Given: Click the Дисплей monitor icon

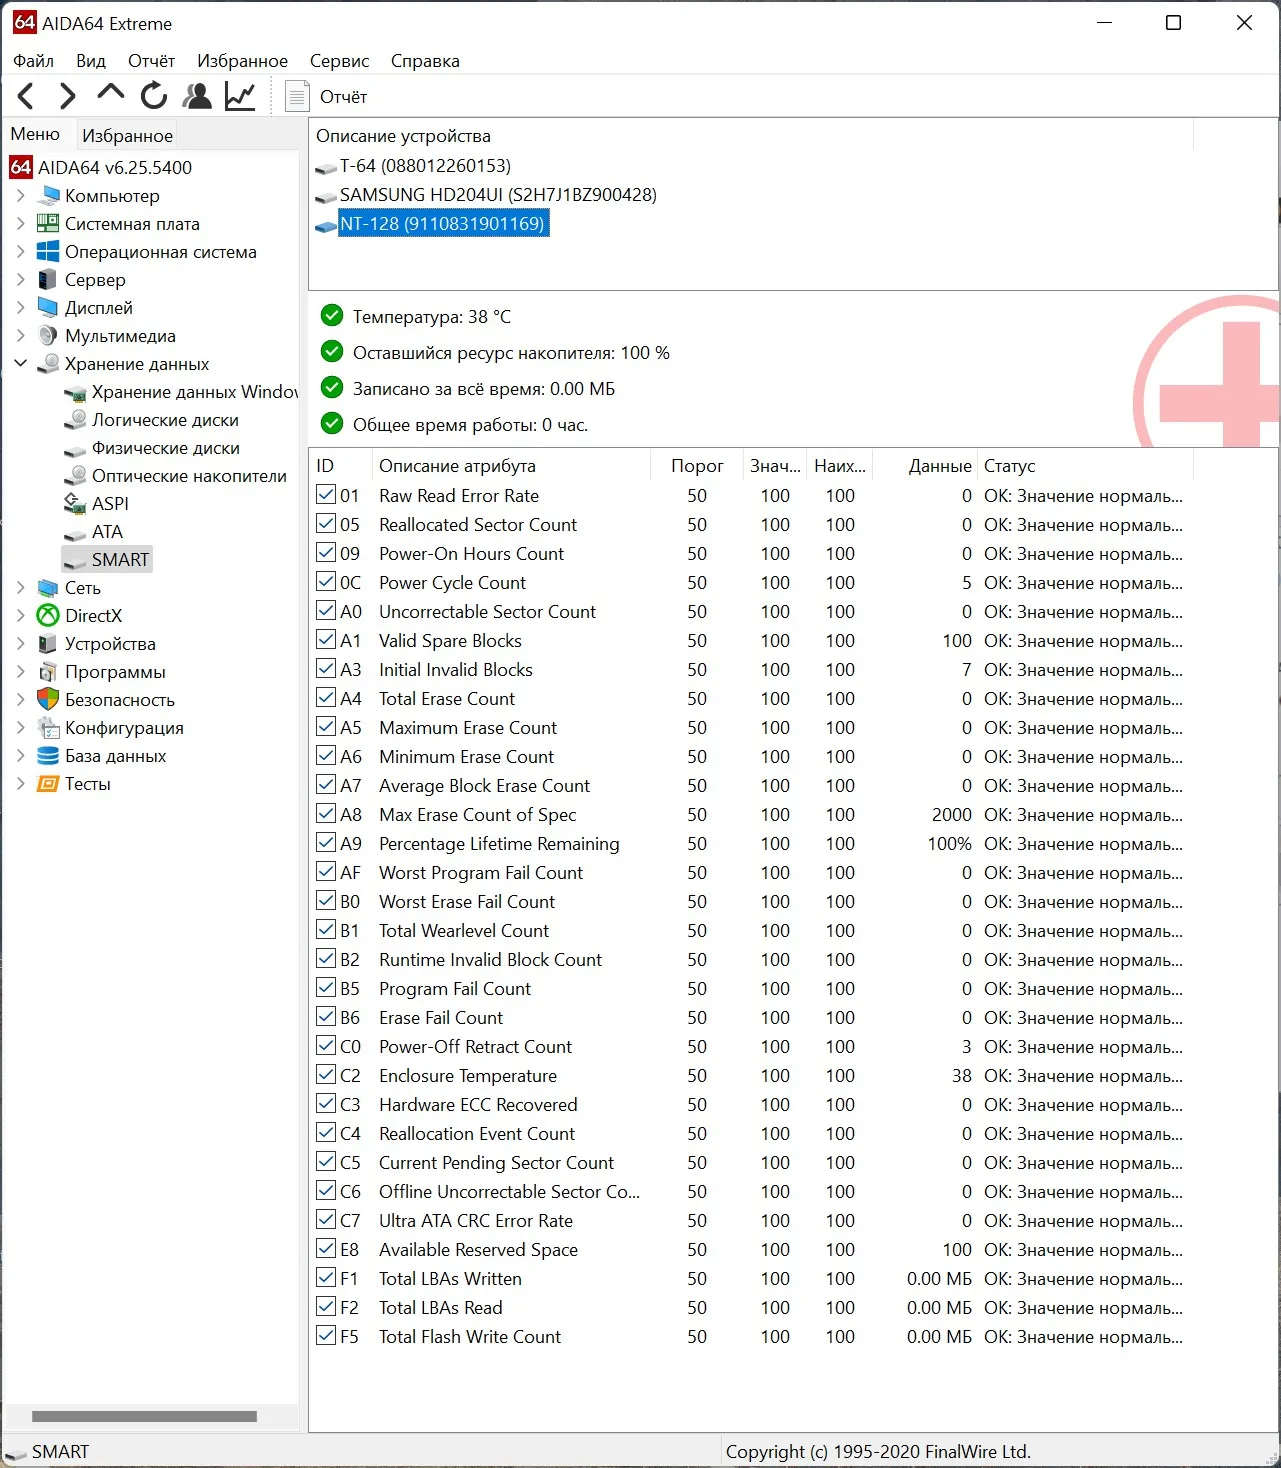Looking at the screenshot, I should pos(48,307).
